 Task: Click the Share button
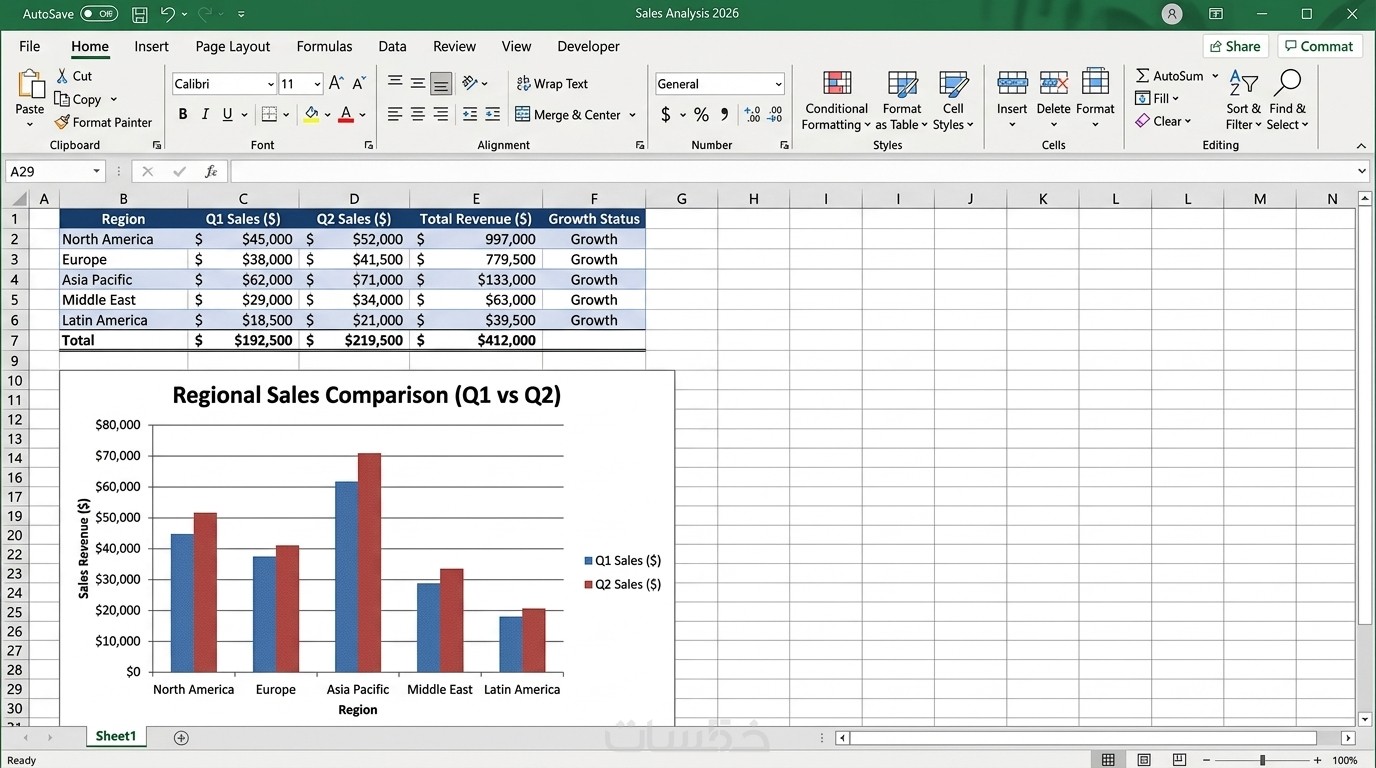(x=1235, y=46)
